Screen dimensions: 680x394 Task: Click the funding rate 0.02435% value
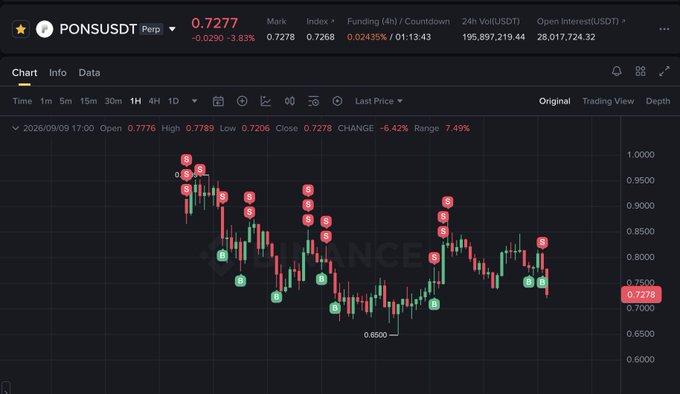(367, 37)
